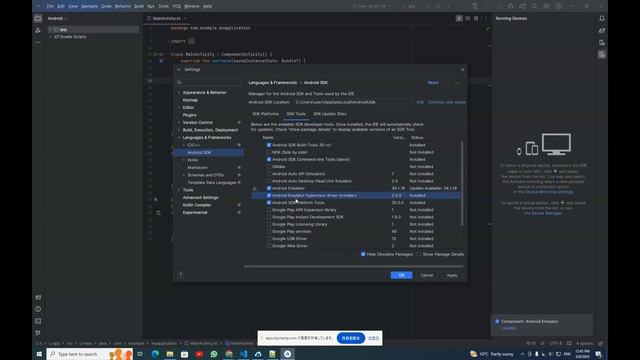Open the Android project view dropdown
Screen dimensions: 640x360
tap(57, 18)
